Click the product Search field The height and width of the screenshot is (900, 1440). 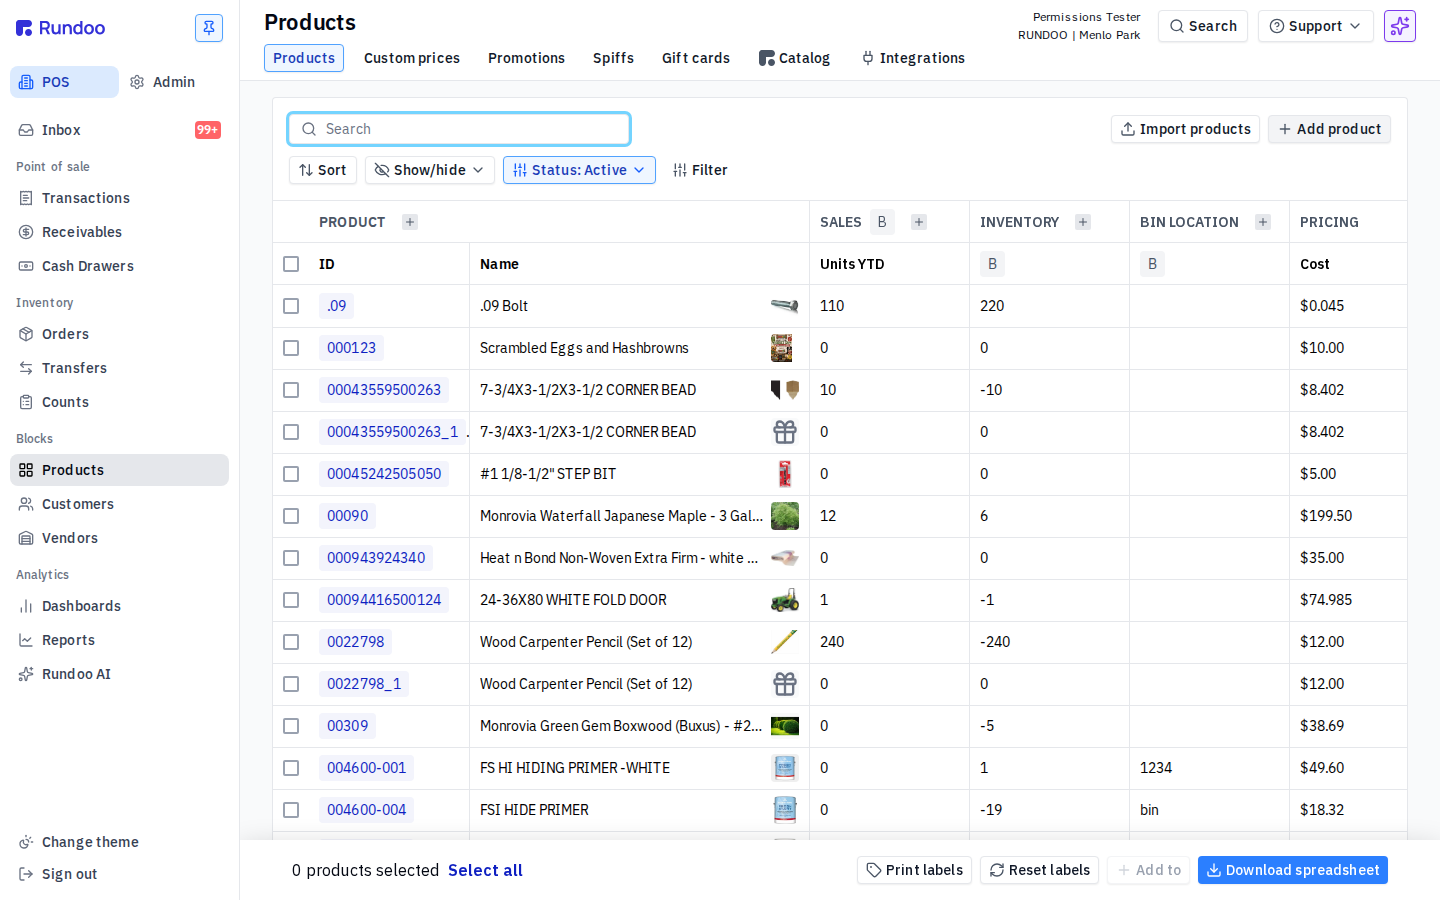(459, 129)
